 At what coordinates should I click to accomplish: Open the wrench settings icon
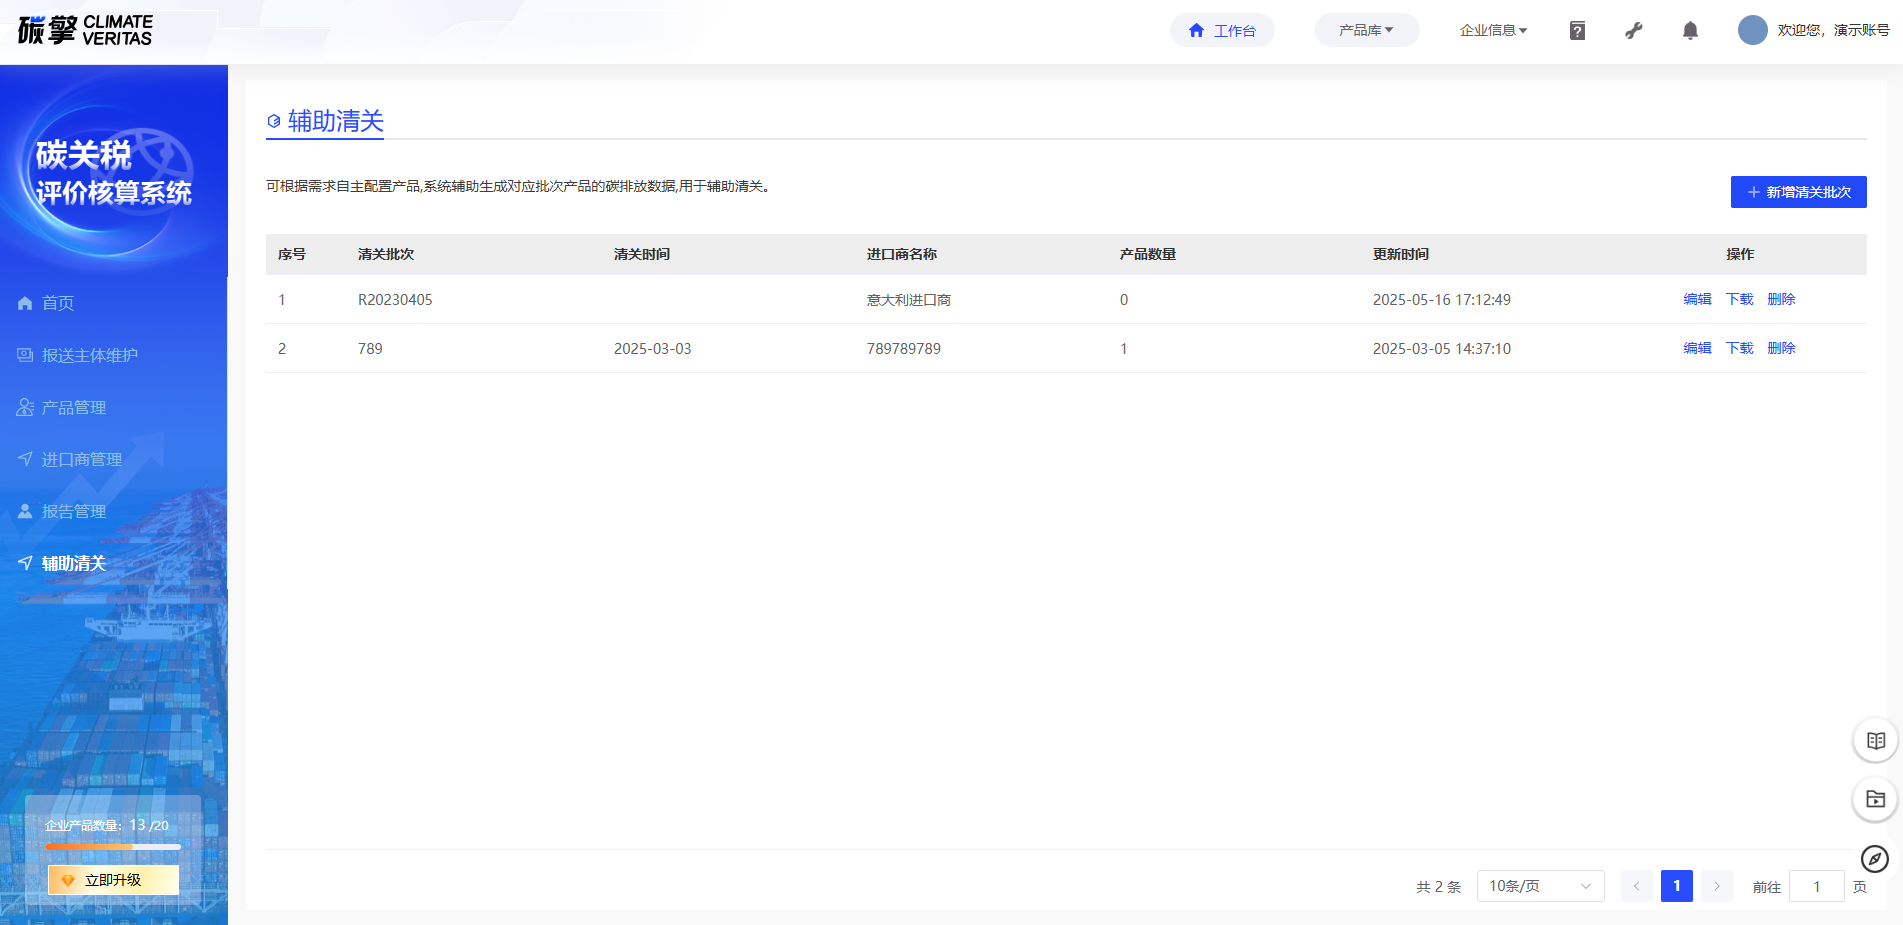tap(1634, 31)
